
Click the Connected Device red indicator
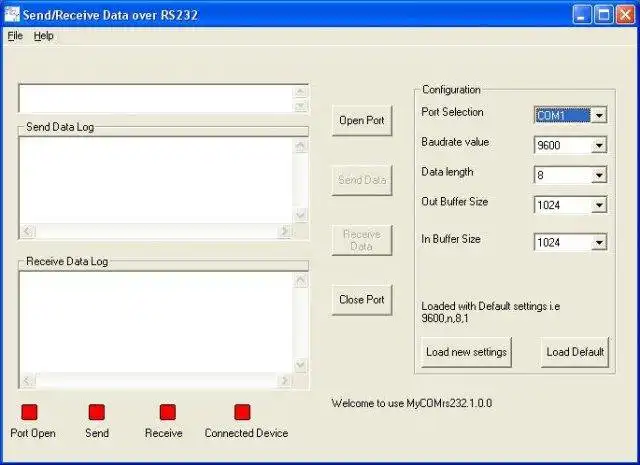242,412
